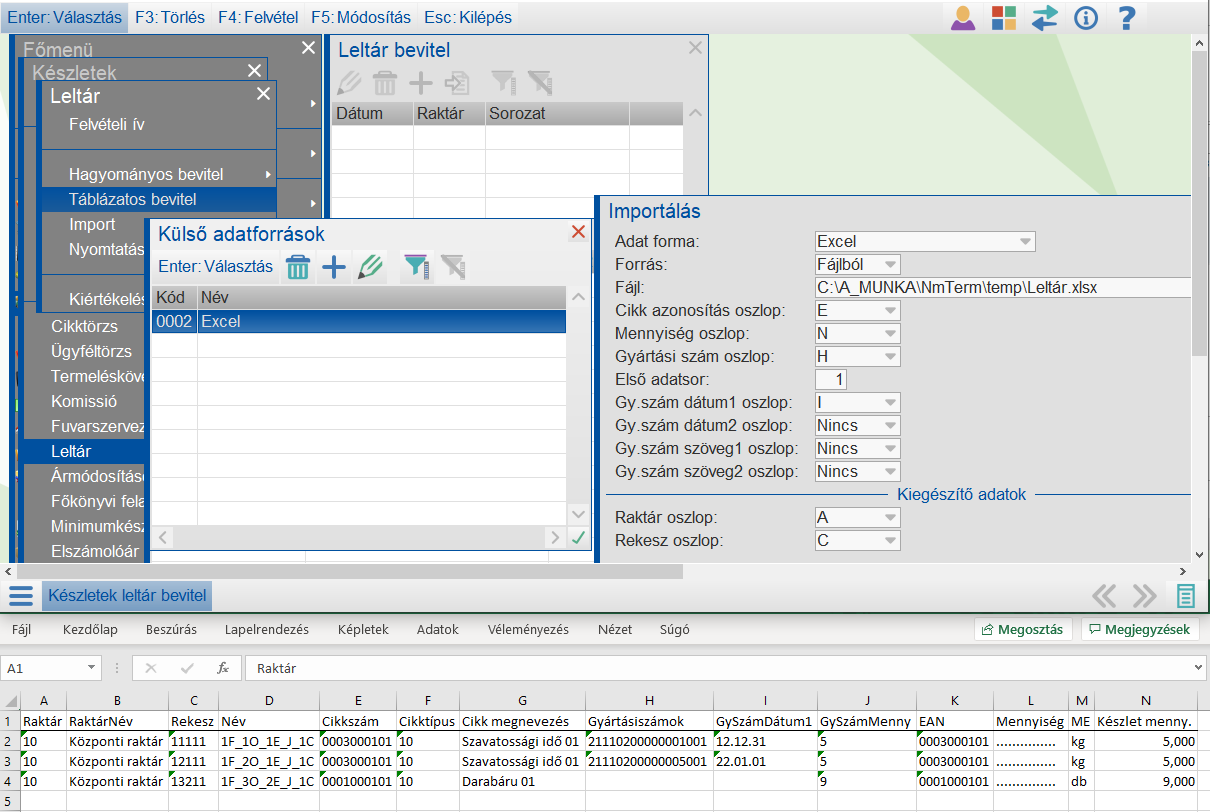Click the Első adatsor input field
This screenshot has height=812, width=1210.
point(831,379)
